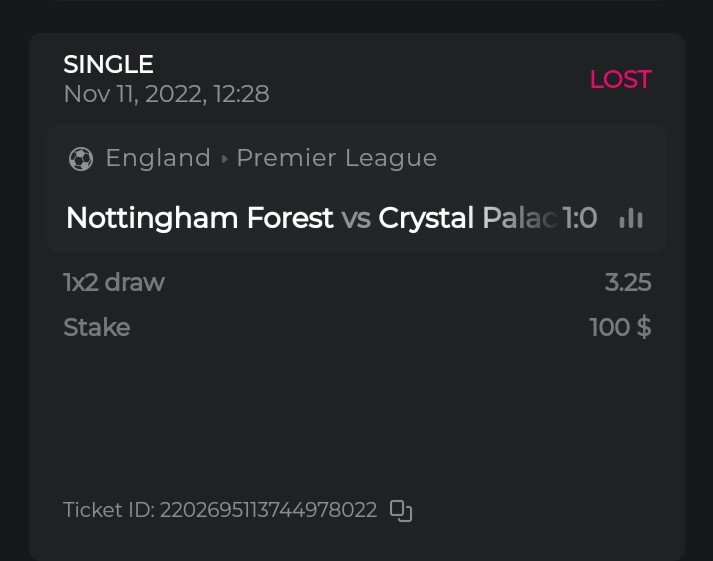Click the 'vs' text between teams
This screenshot has width=713, height=561.
(356, 218)
